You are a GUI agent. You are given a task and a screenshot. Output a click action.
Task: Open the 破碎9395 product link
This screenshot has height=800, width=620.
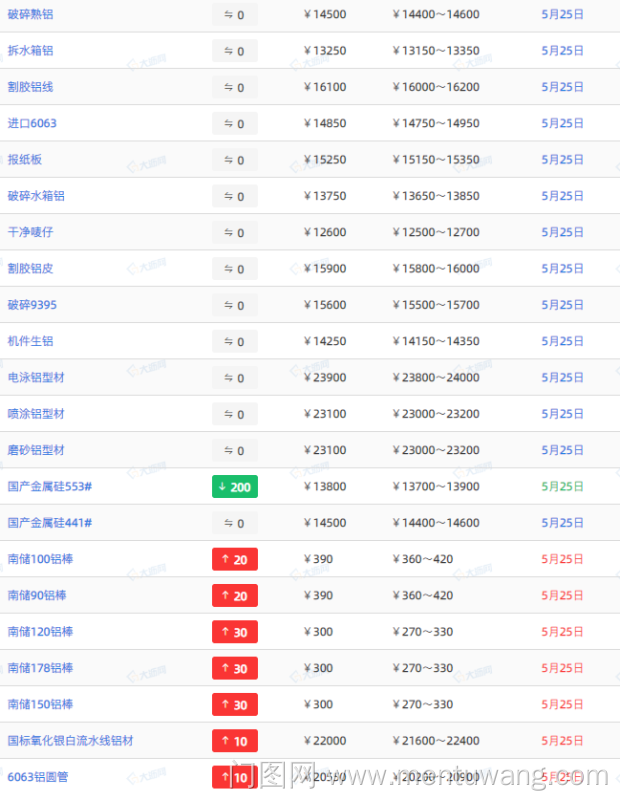pos(31,305)
